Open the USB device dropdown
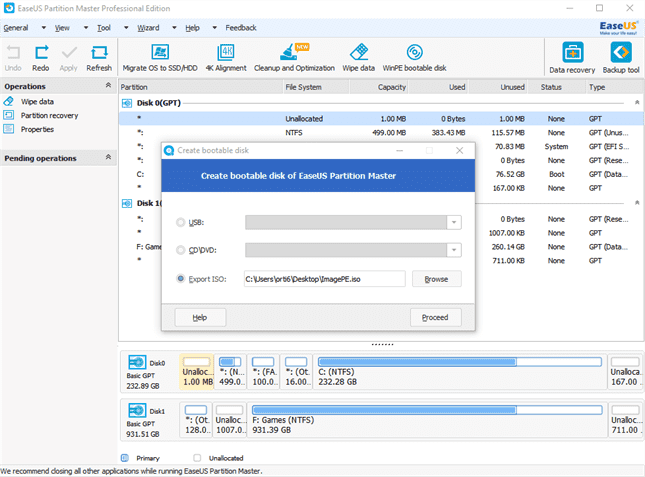The image size is (645, 477). tap(454, 222)
